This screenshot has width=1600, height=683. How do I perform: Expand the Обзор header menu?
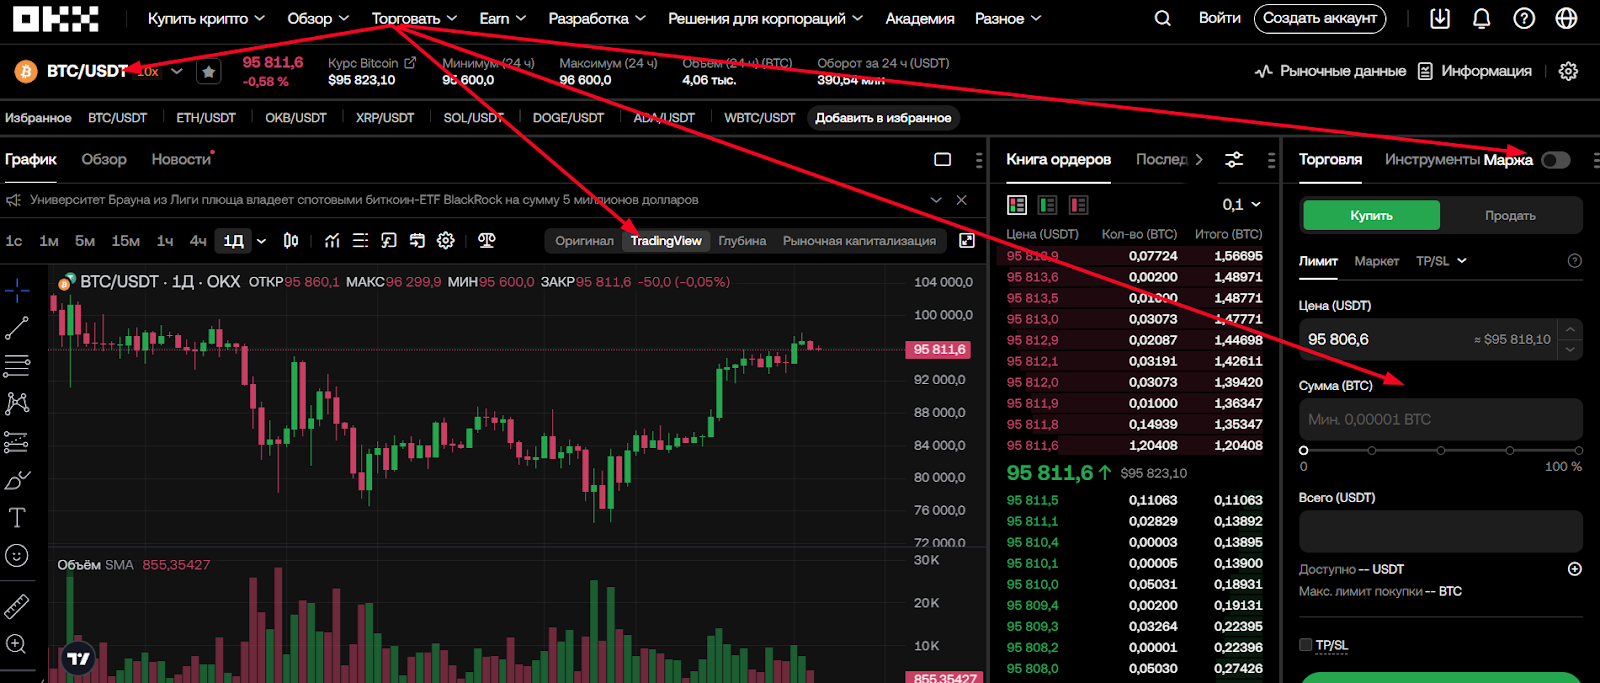coord(318,18)
